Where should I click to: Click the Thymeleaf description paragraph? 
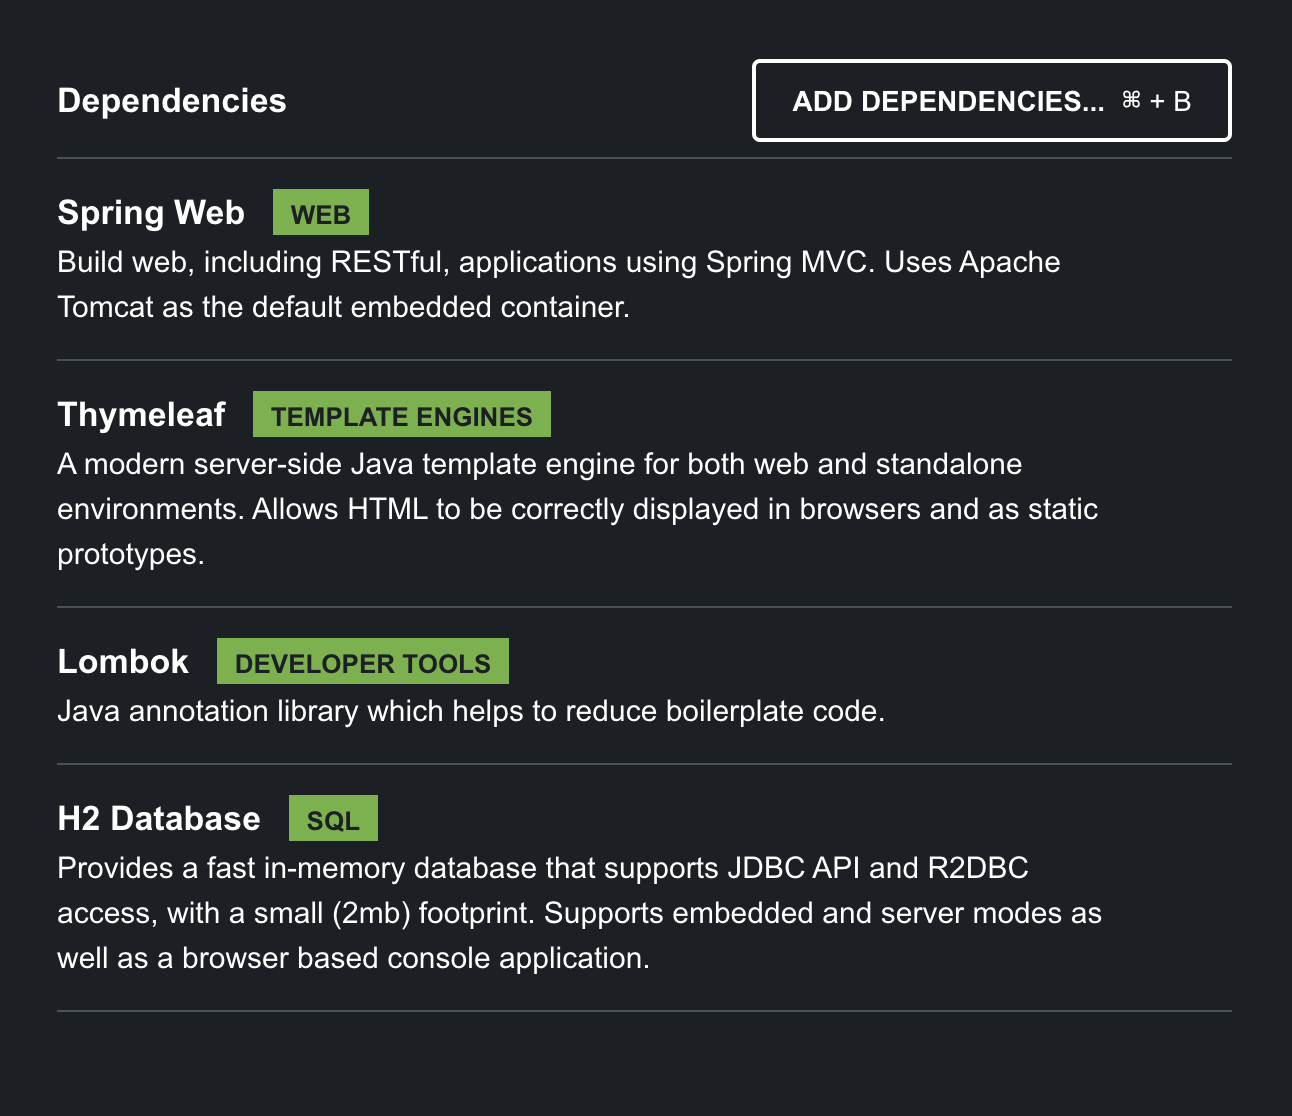pyautogui.click(x=578, y=509)
